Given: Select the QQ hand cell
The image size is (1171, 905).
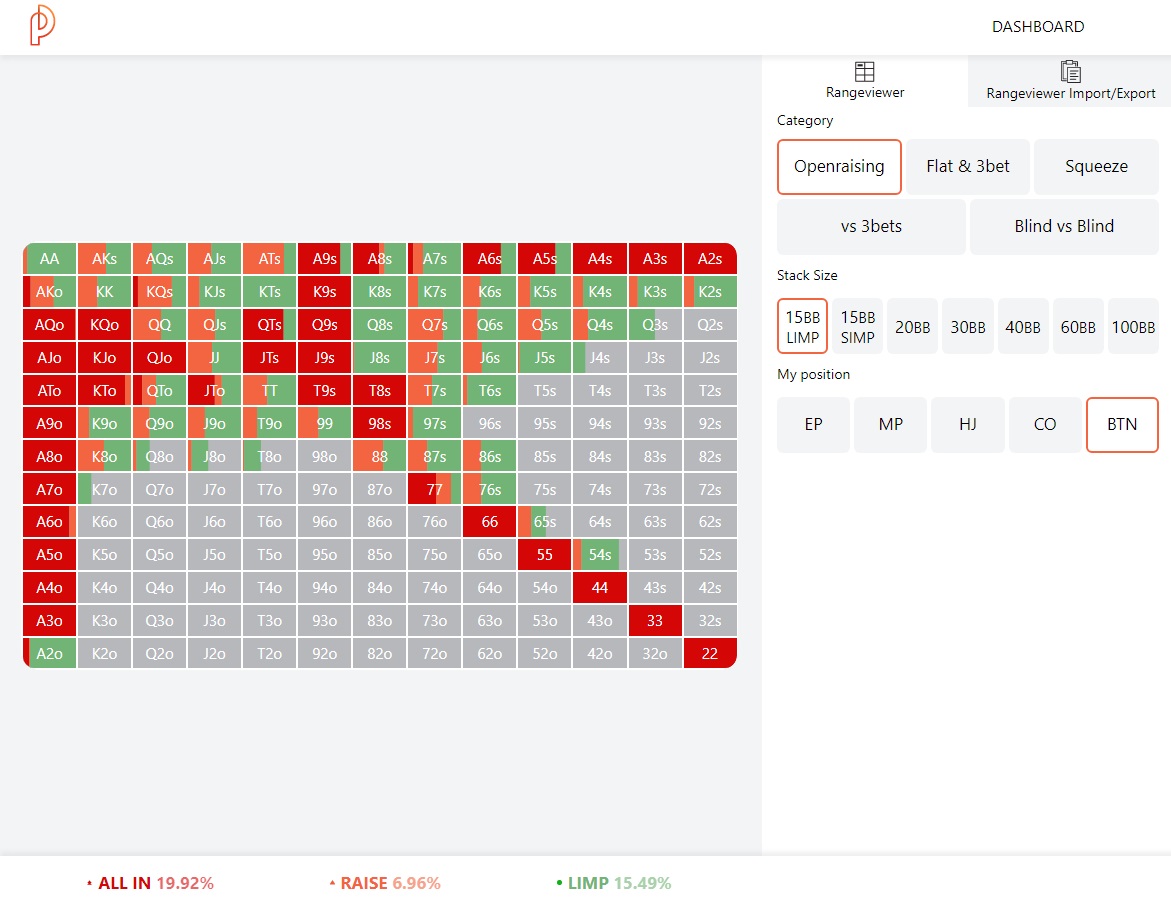Looking at the screenshot, I should click(159, 325).
